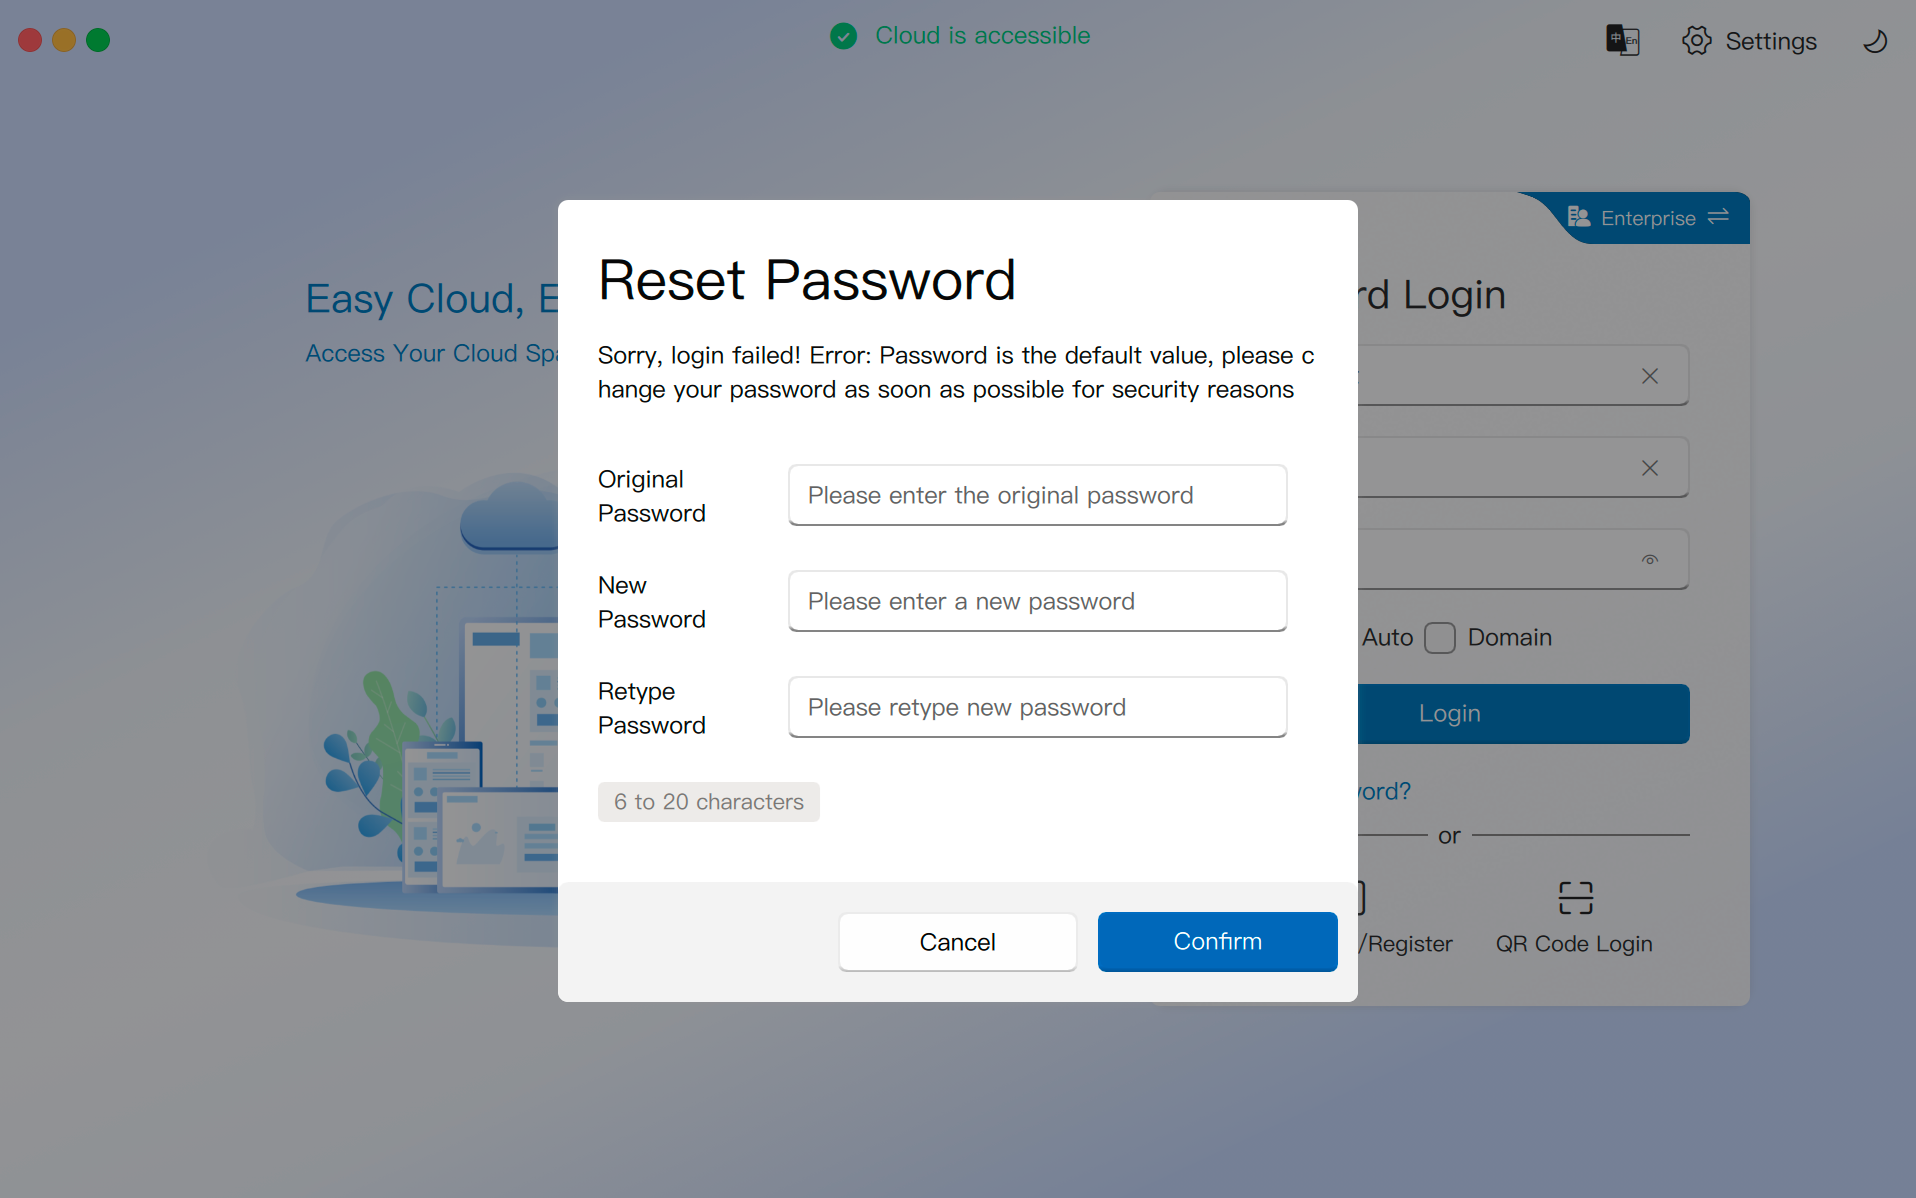Click into the New Password field
Viewport: 1916px width, 1198px height.
[x=1037, y=601]
